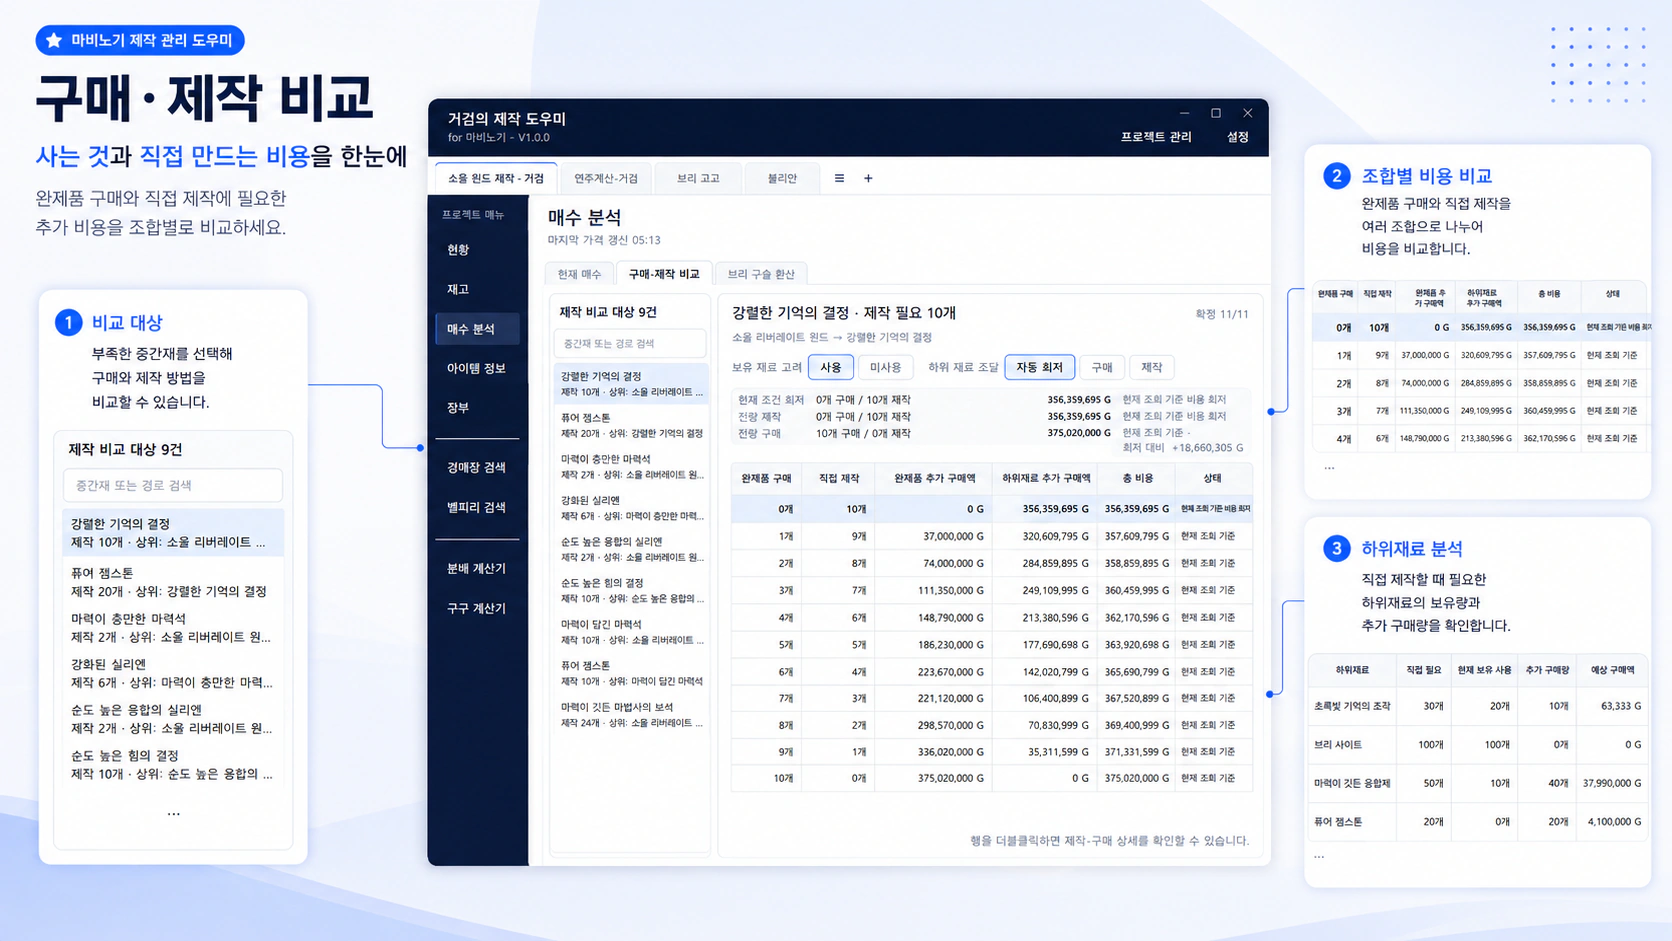The height and width of the screenshot is (941, 1672).
Task: Select 퓨어 젬스톤 제작 20개 in app window list
Action: point(631,425)
